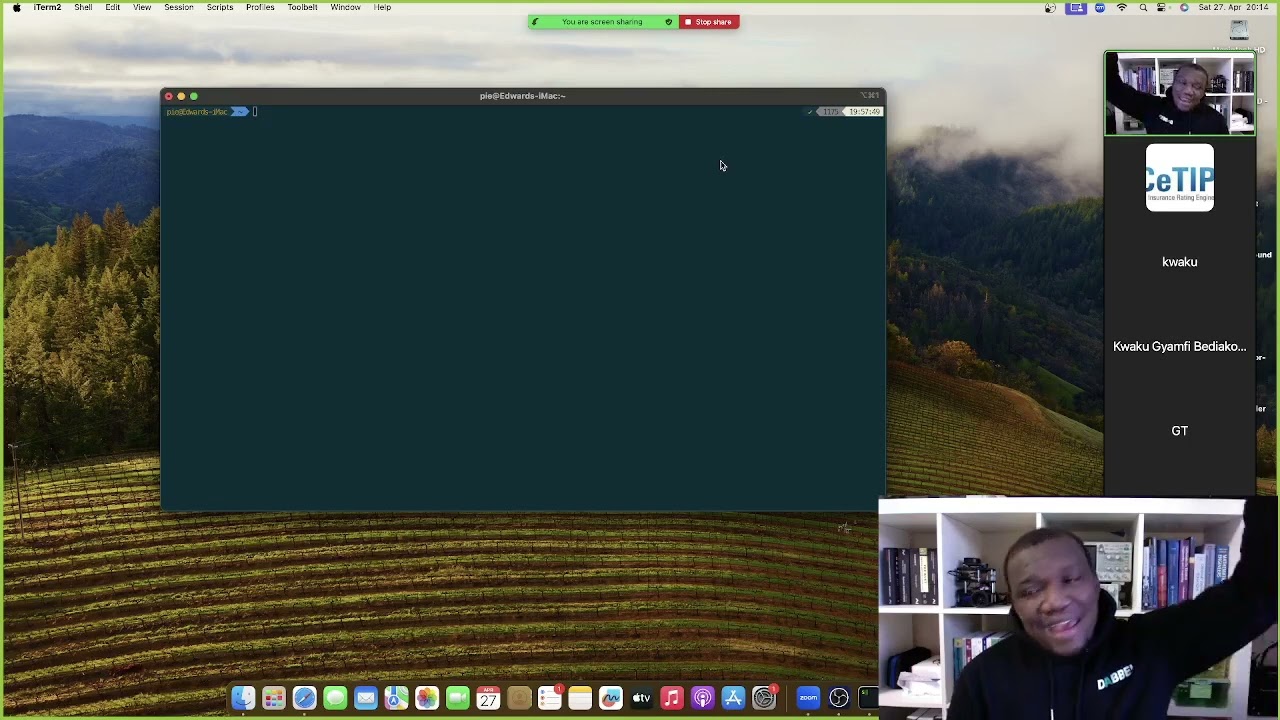Viewport: 1280px width, 720px height.
Task: Open the View menu
Action: (x=142, y=7)
